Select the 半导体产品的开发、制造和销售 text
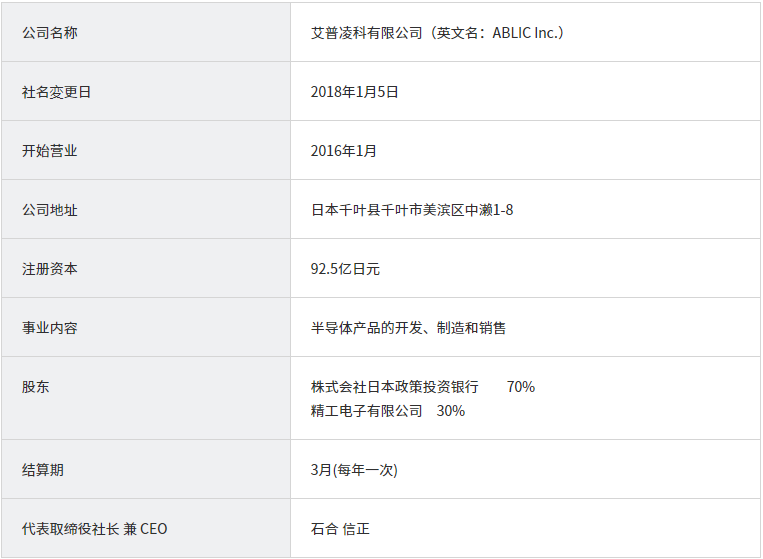Screen dimensions: 763x559 click(408, 328)
